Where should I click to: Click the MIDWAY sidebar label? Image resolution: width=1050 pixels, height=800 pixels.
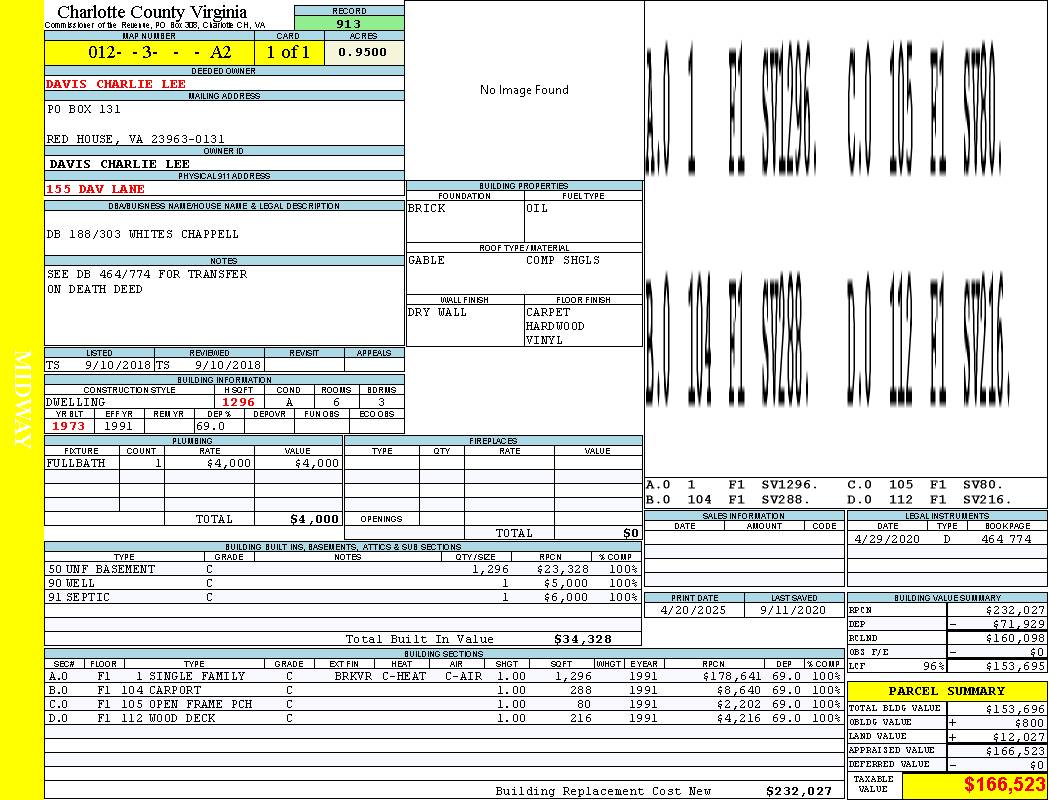click(x=22, y=399)
